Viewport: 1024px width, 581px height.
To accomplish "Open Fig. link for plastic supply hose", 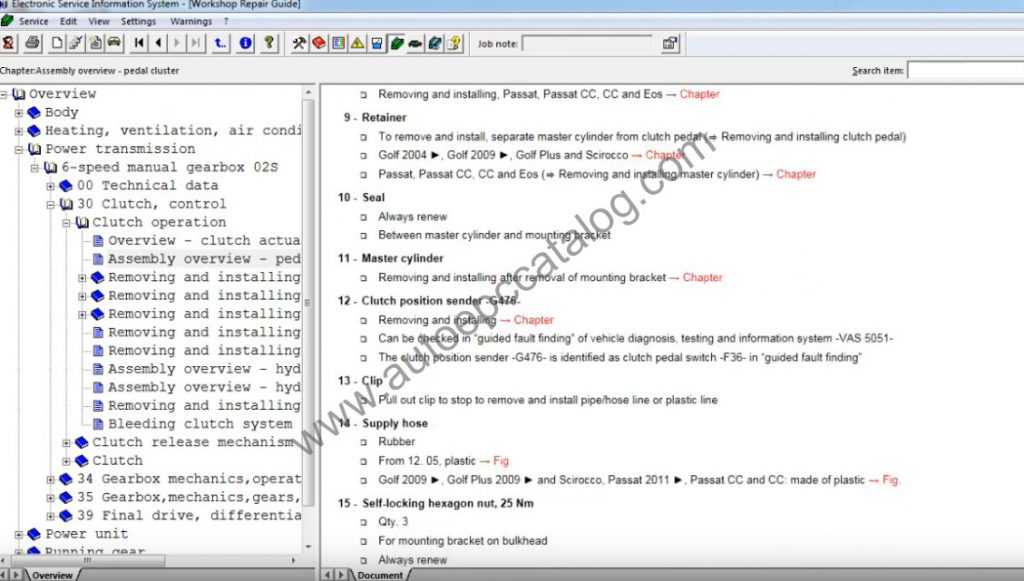I will [501, 461].
